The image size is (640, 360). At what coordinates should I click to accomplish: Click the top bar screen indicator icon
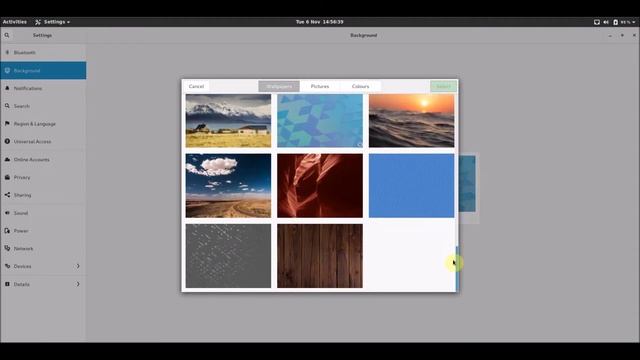597,22
